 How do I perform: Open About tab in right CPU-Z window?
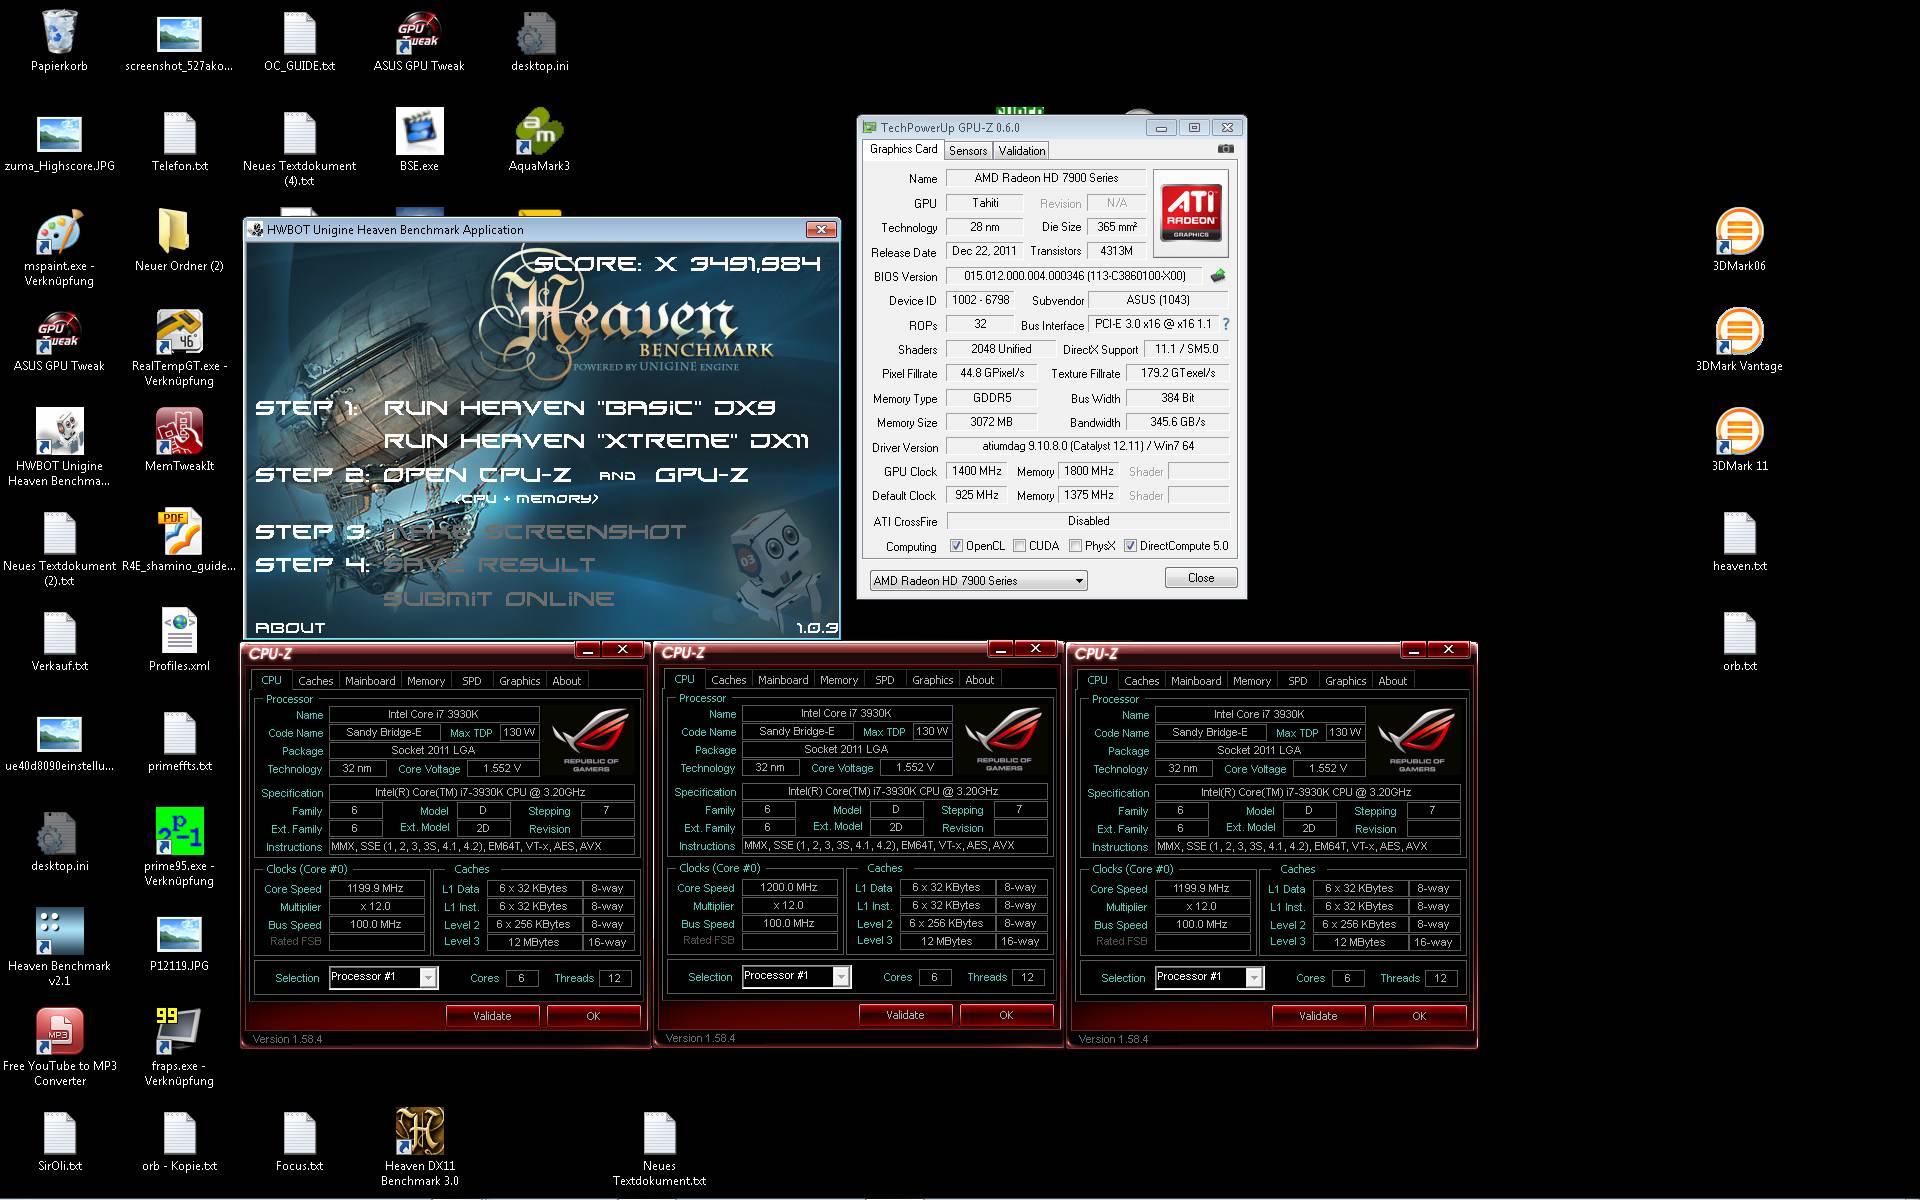(x=1393, y=681)
